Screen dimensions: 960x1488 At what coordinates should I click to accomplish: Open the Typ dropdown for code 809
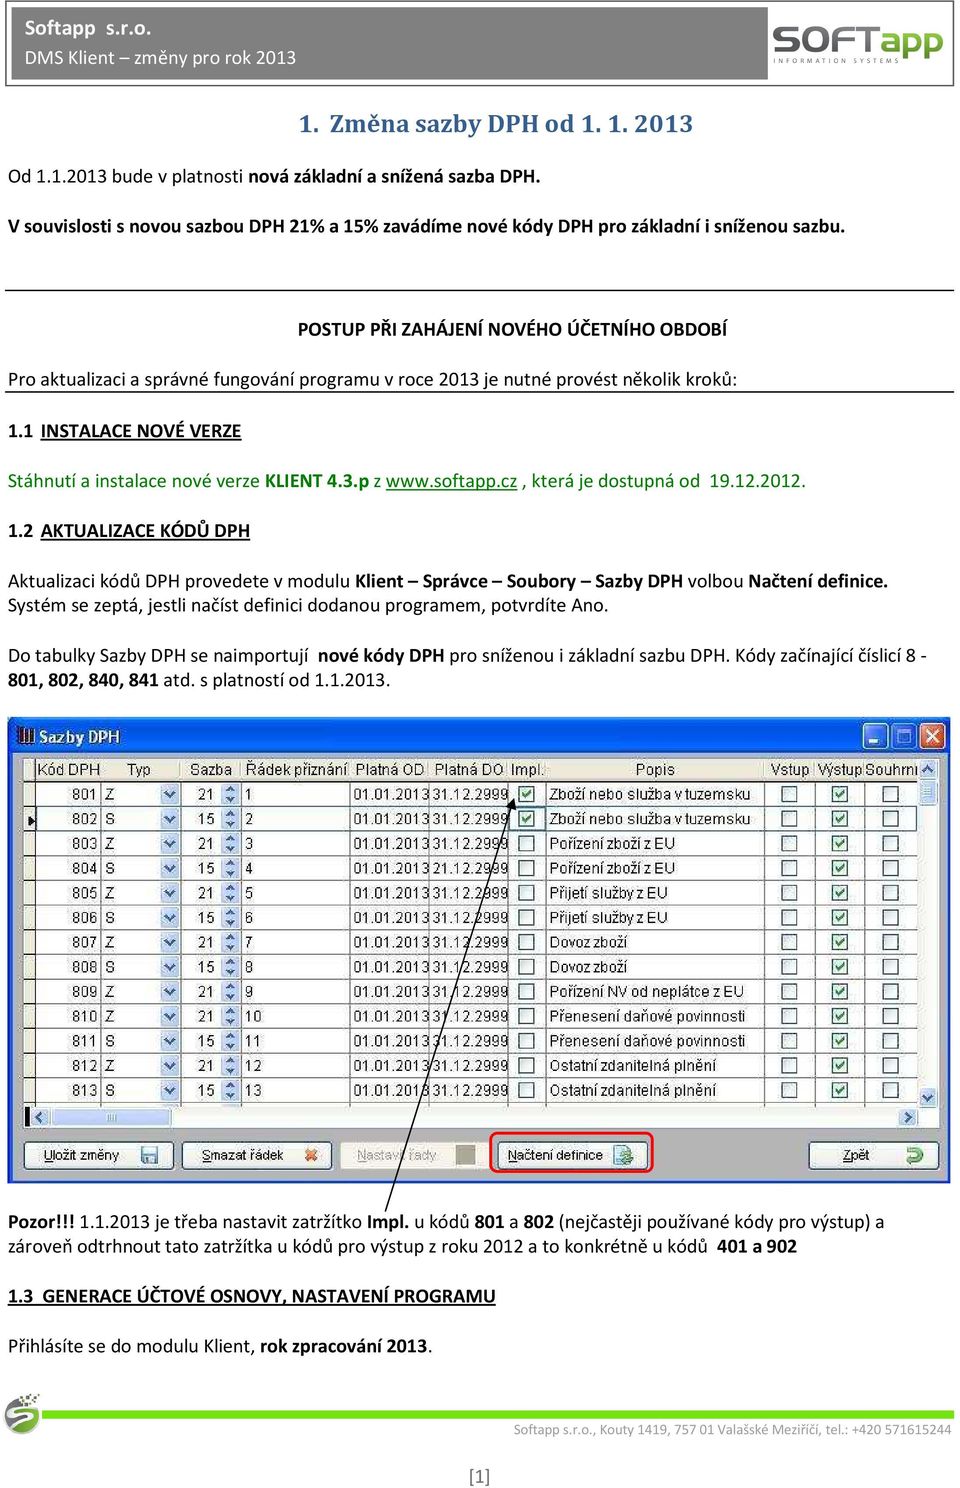[170, 991]
